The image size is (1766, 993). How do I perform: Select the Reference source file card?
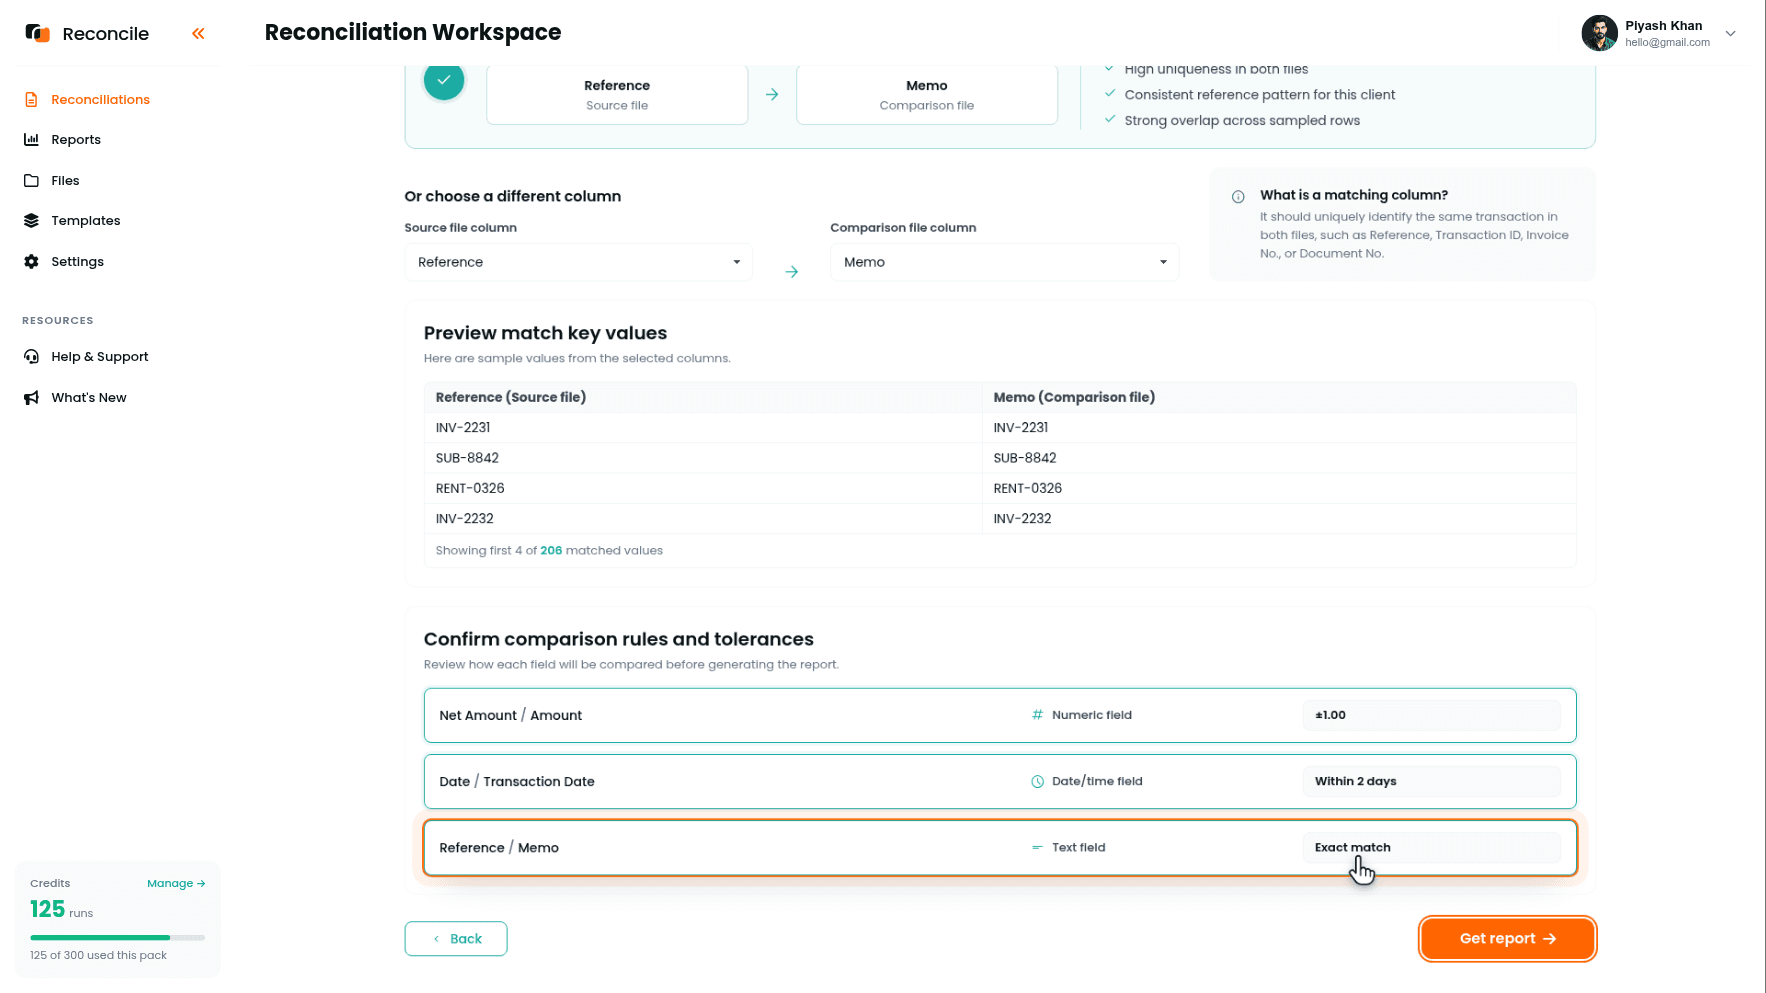(617, 95)
